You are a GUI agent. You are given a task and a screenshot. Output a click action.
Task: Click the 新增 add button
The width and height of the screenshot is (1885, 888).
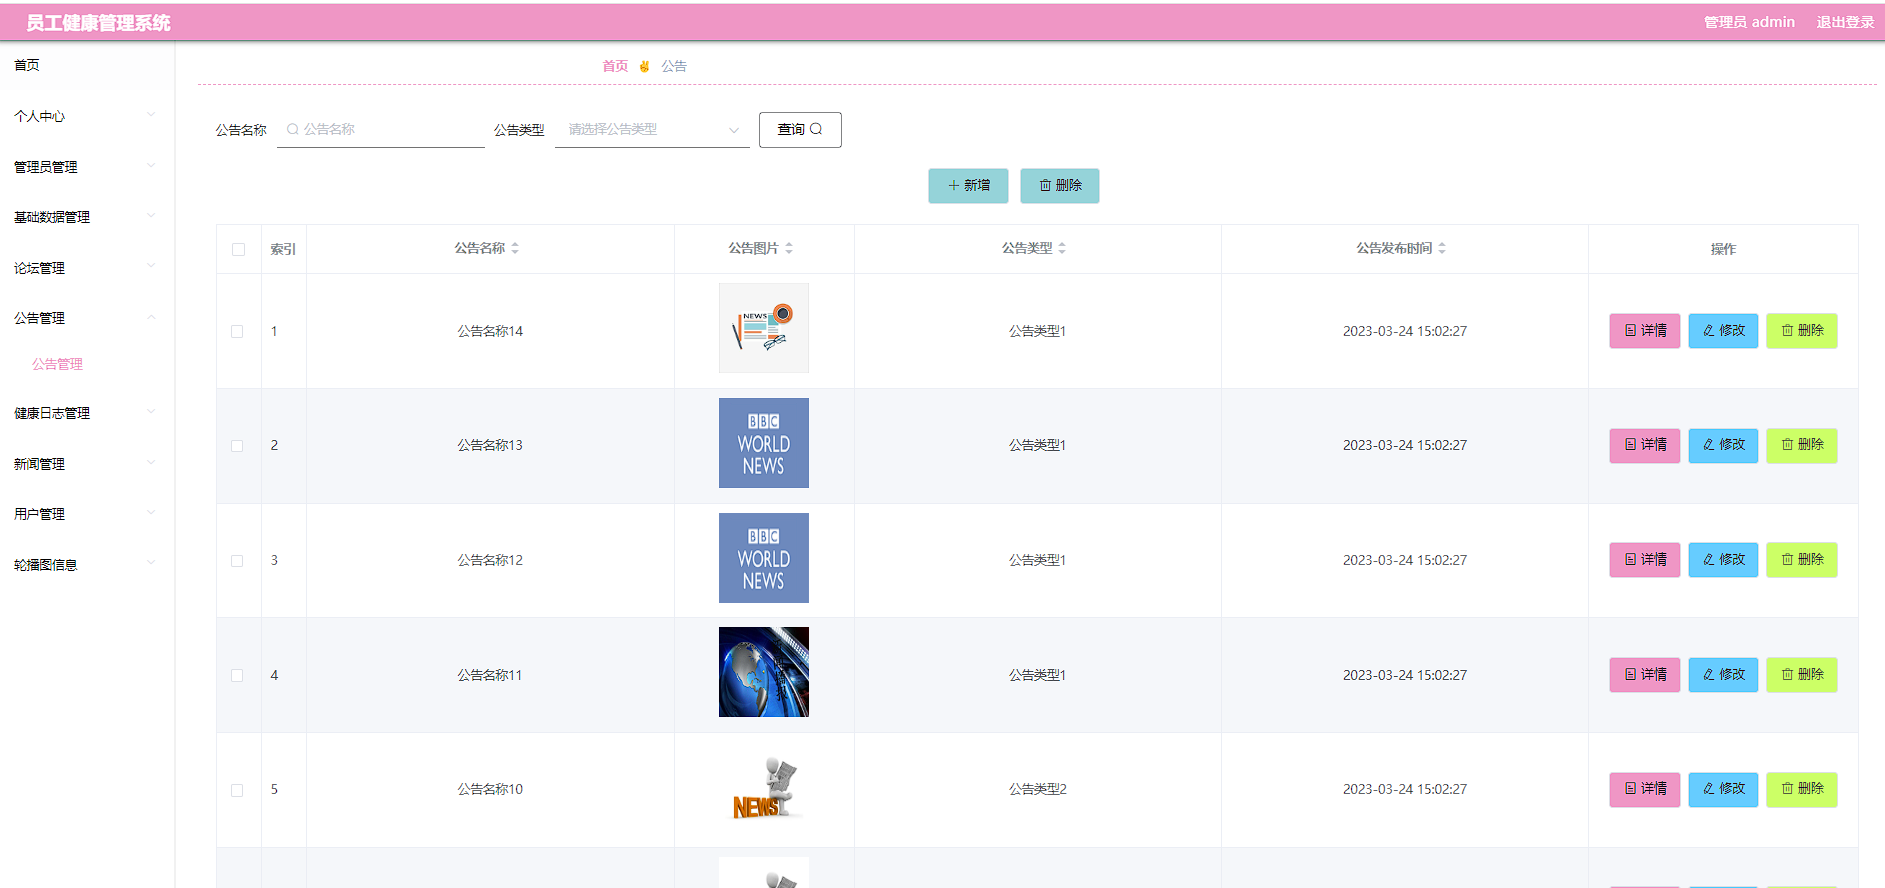point(968,186)
